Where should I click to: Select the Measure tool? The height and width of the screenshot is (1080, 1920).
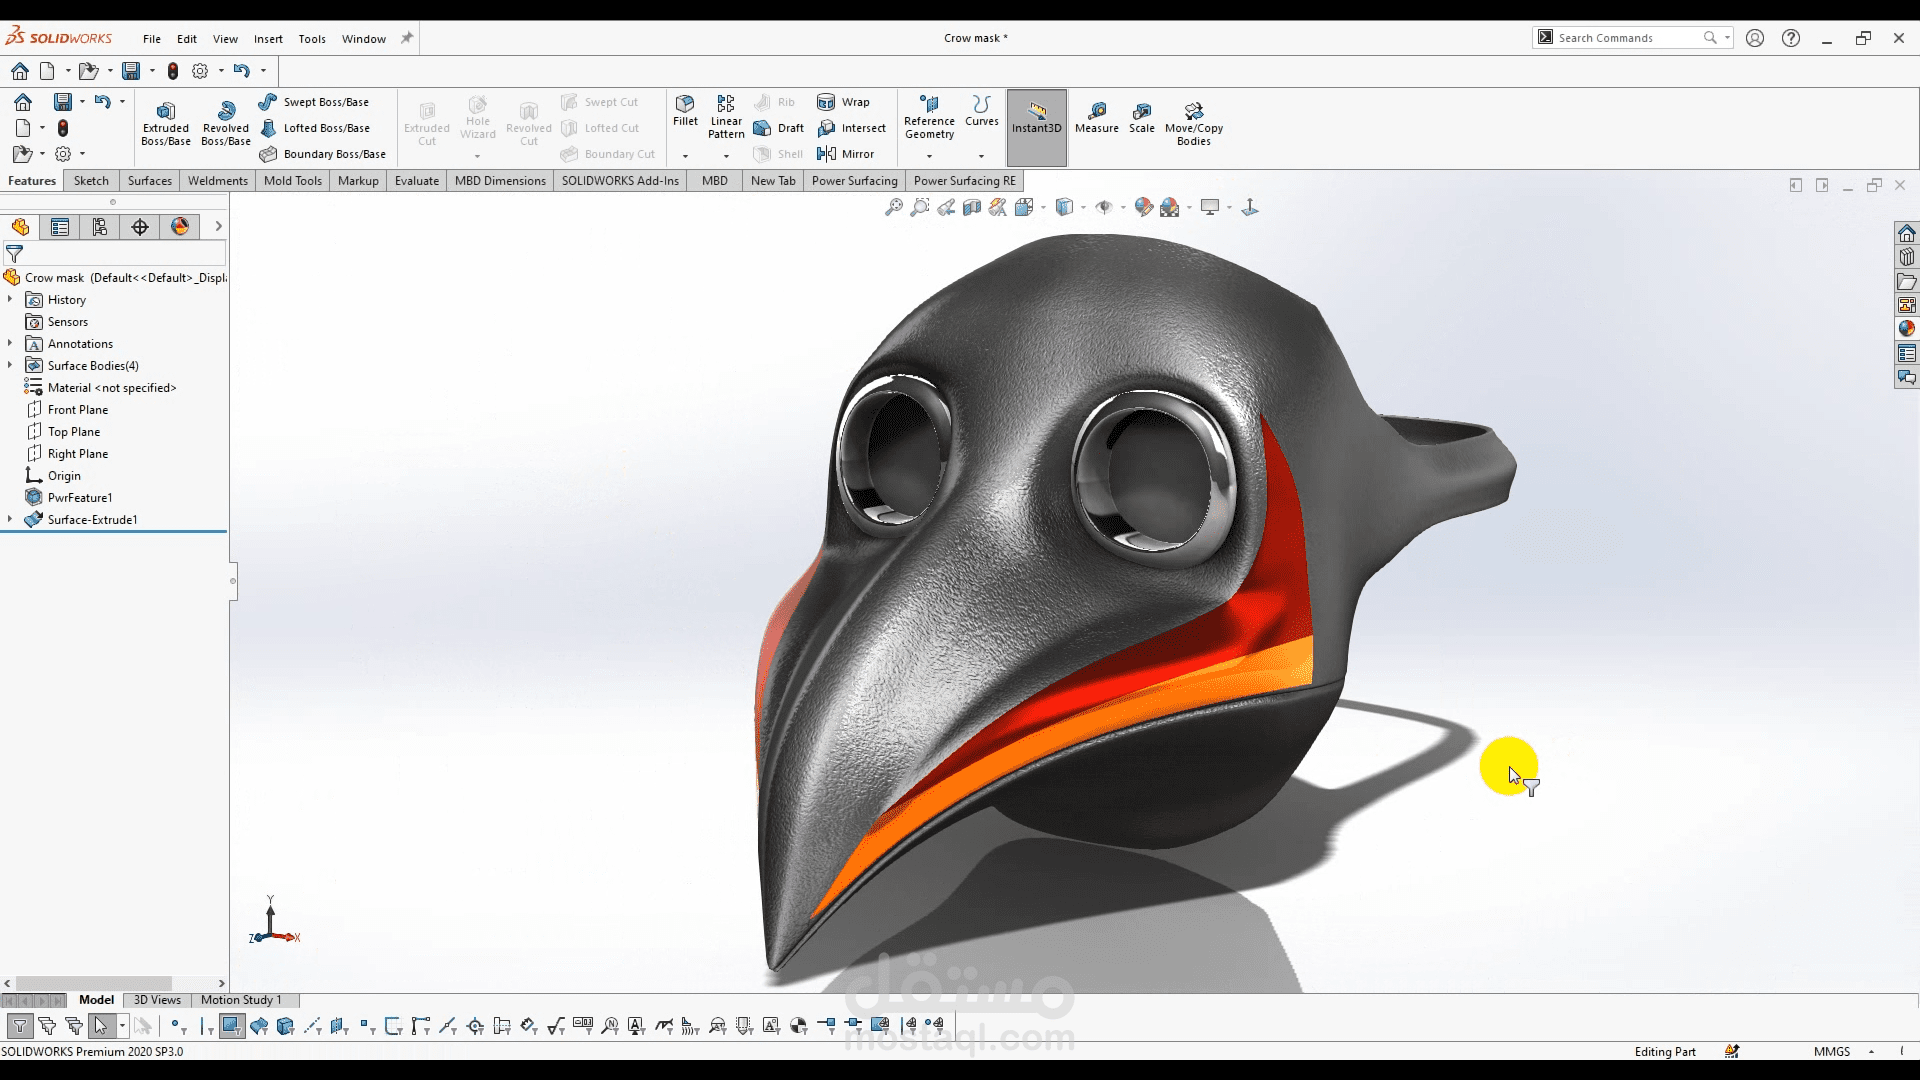click(1096, 112)
